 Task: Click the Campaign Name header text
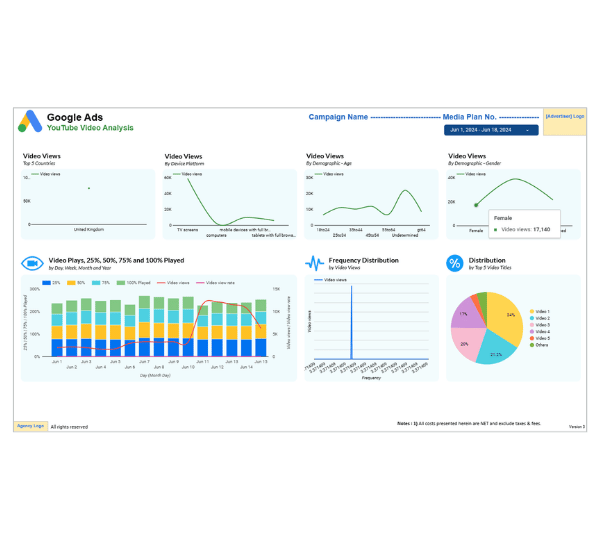(338, 117)
